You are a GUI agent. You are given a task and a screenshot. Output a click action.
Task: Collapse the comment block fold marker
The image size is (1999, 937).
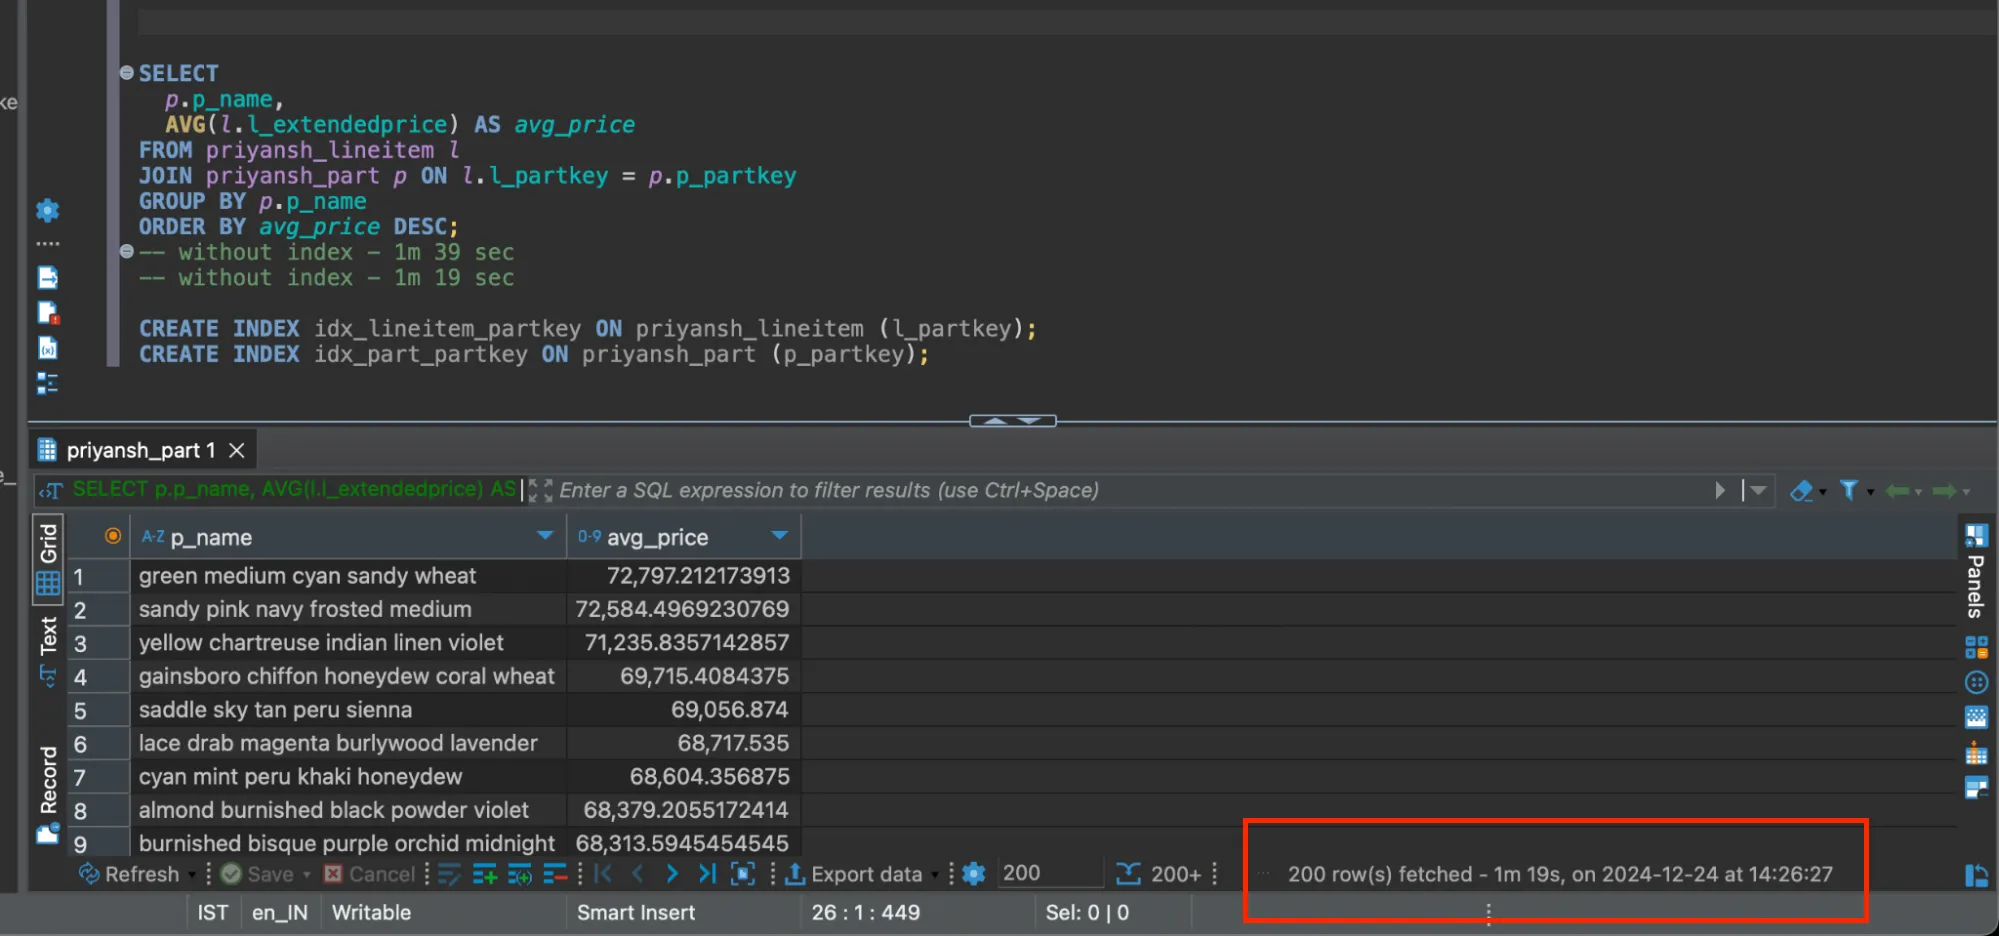[x=127, y=252]
